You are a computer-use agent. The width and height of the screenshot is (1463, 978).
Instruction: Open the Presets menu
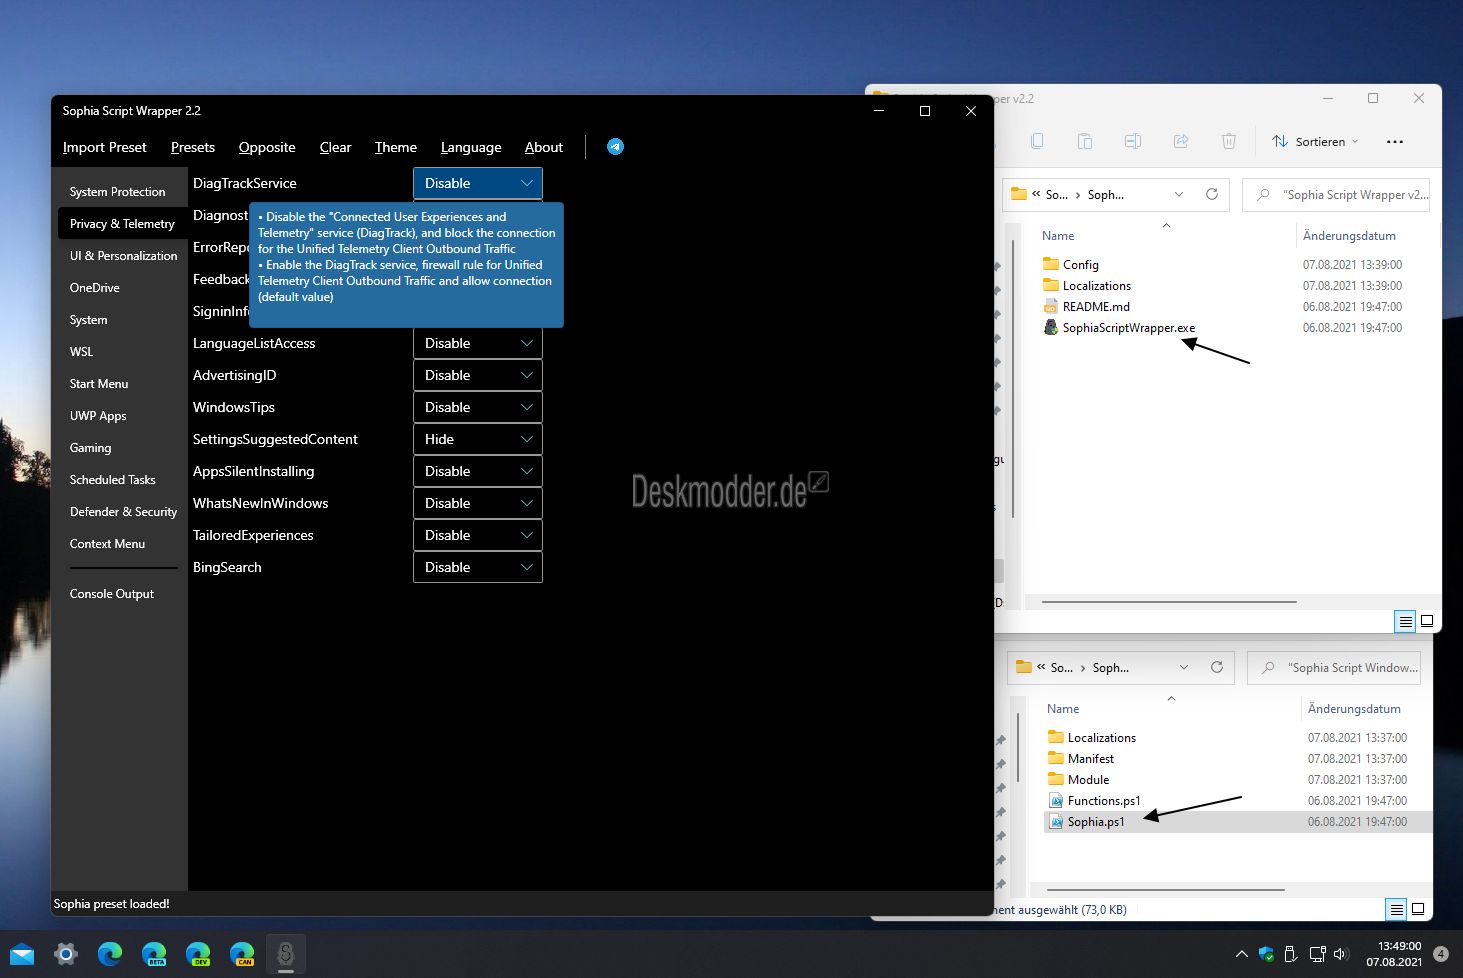point(192,147)
